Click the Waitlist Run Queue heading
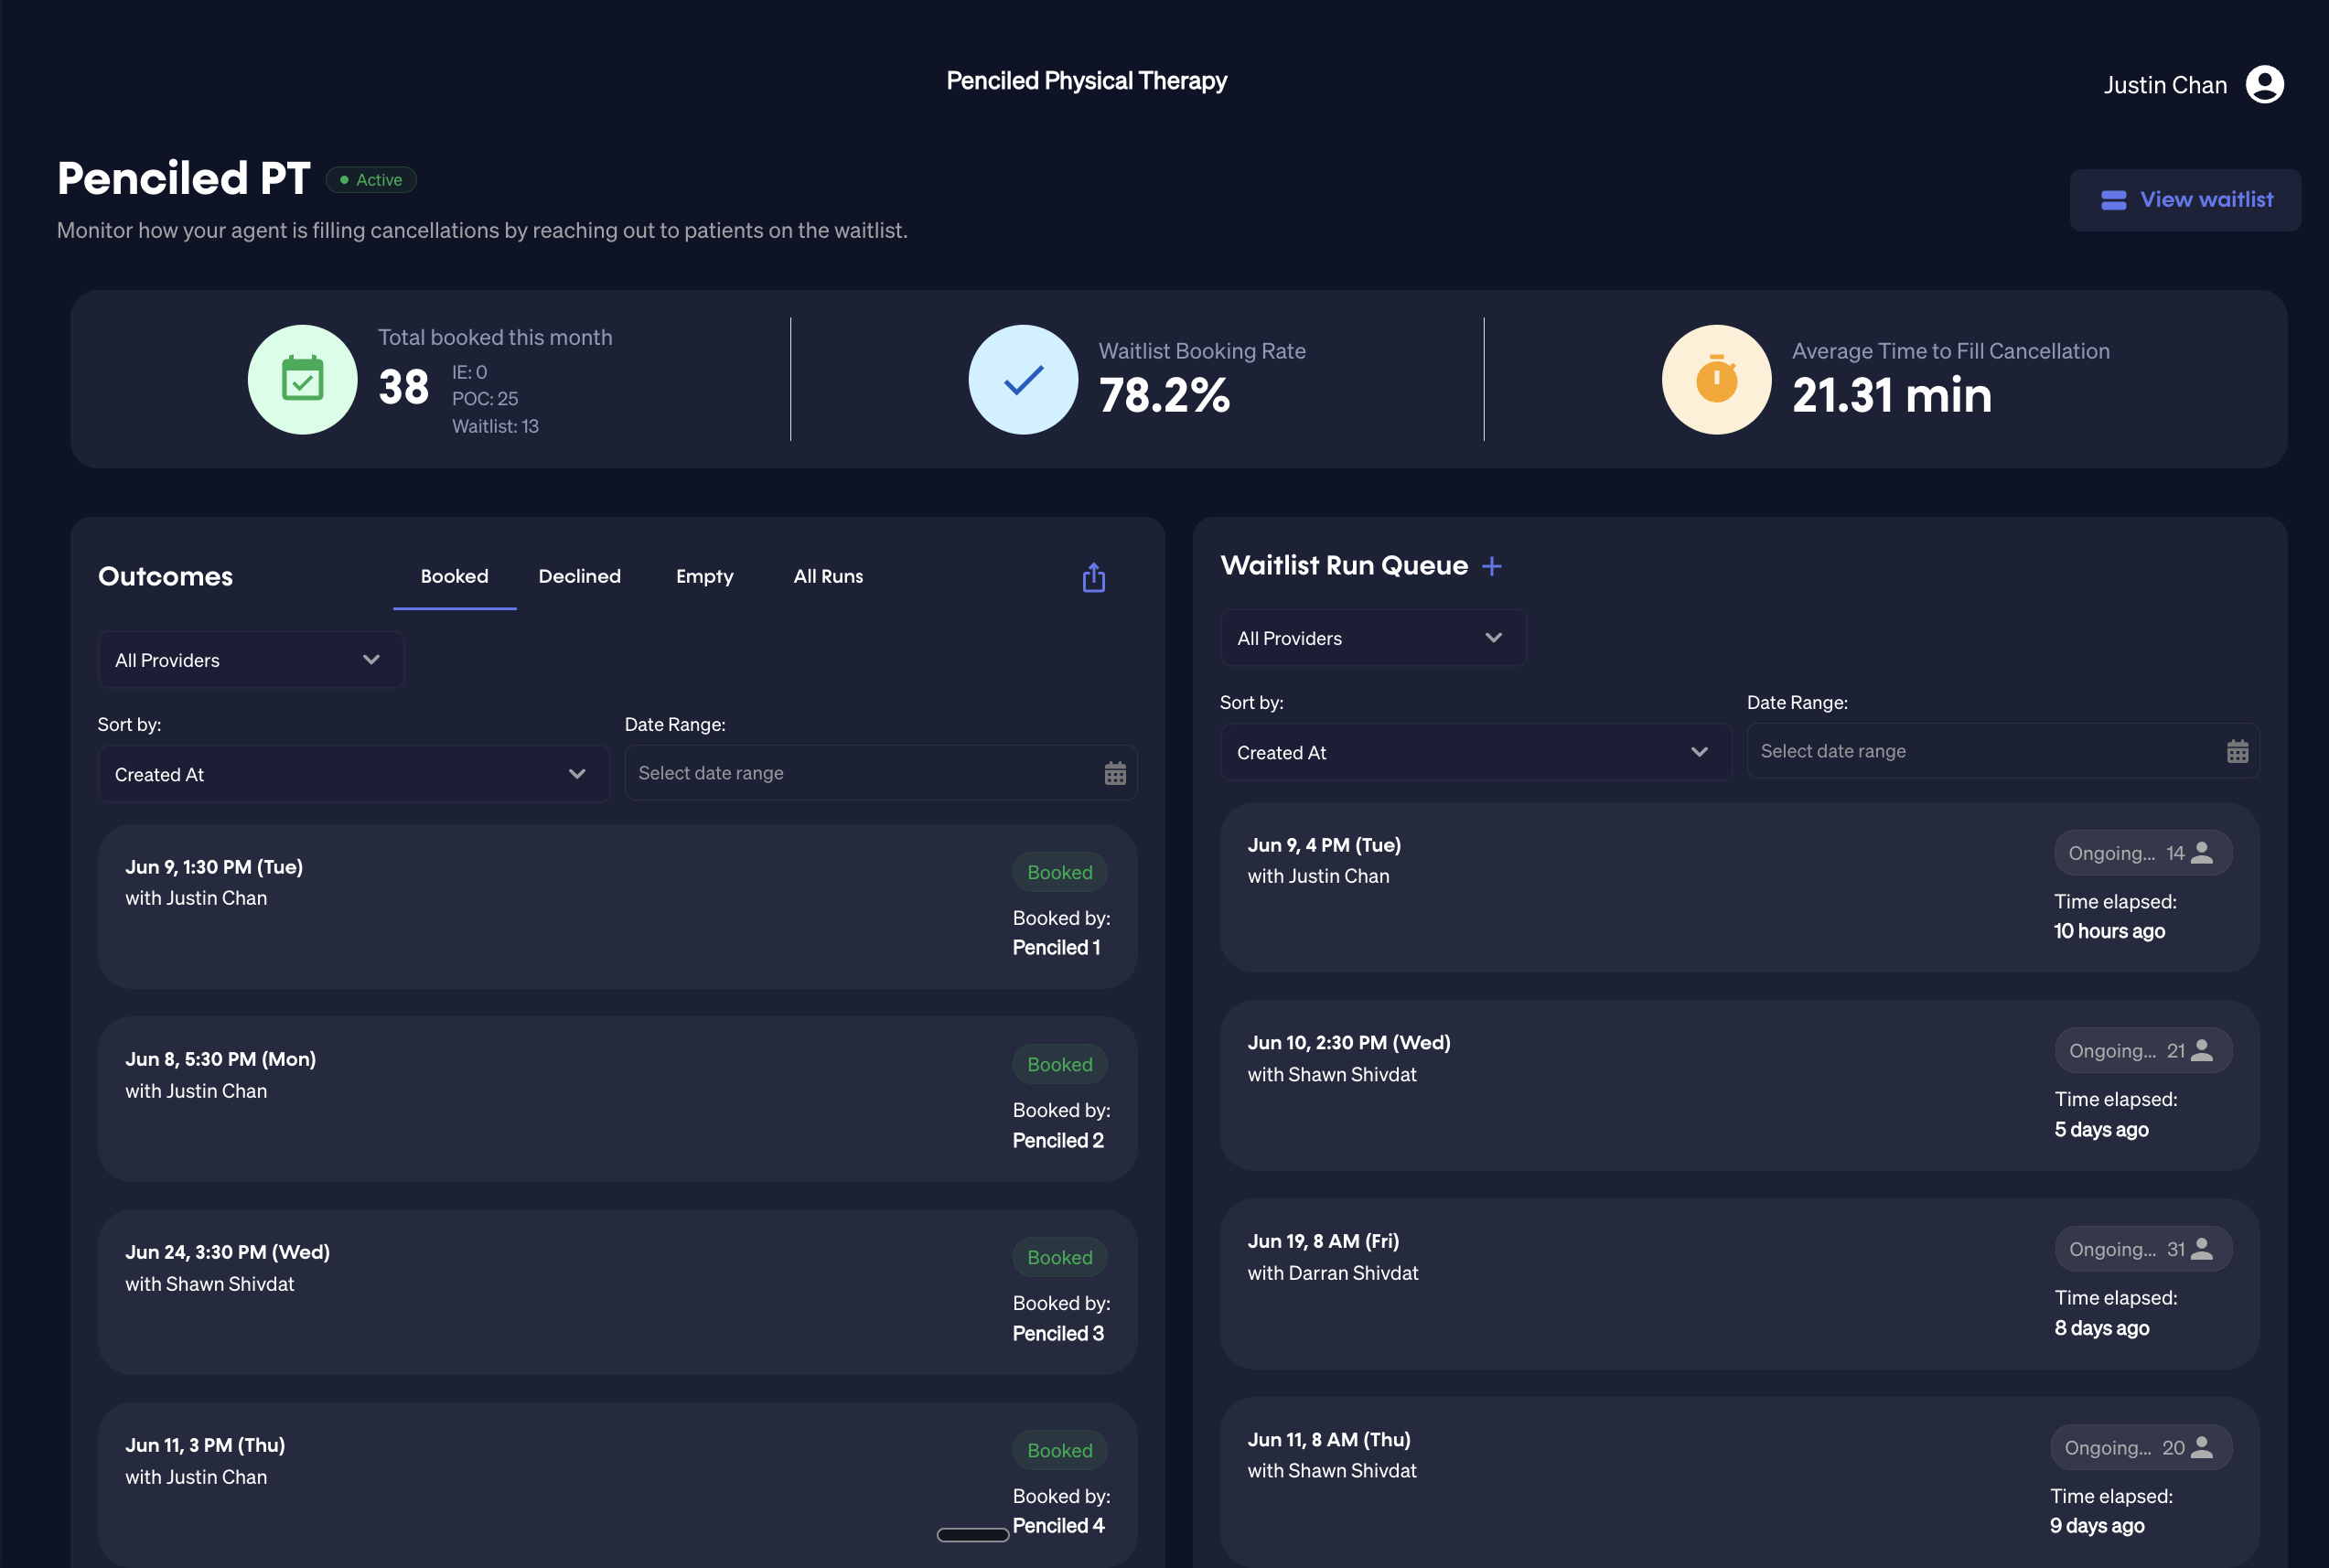This screenshot has width=2329, height=1568. point(1344,566)
